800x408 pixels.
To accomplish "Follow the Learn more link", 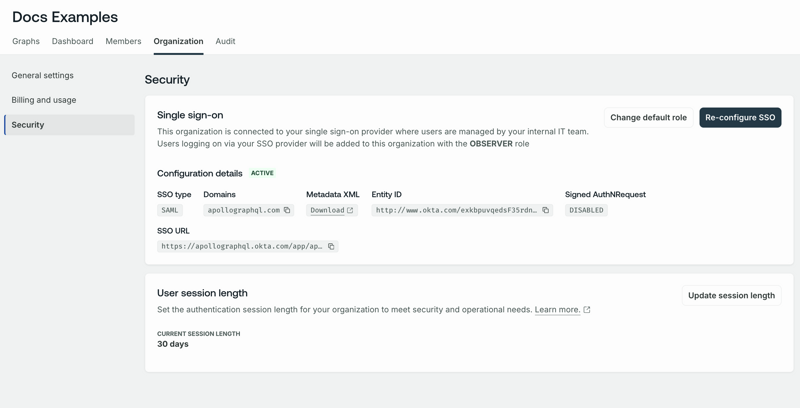I will tap(557, 310).
